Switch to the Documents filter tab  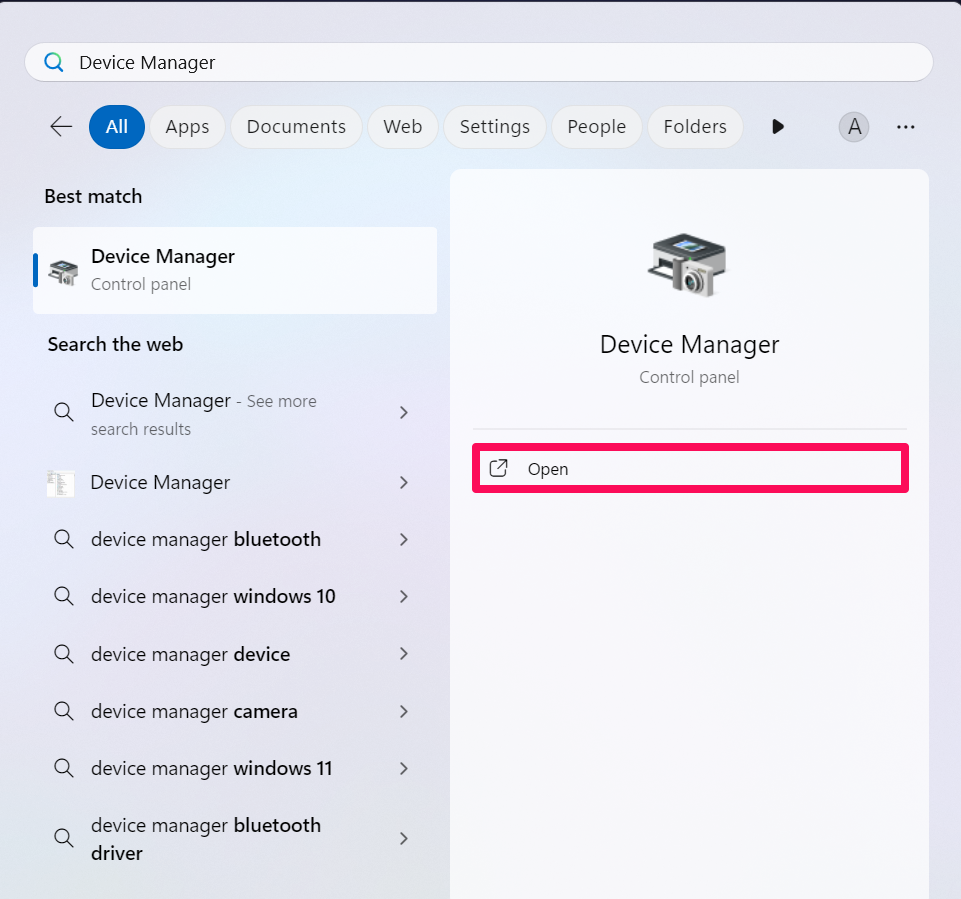pos(297,127)
